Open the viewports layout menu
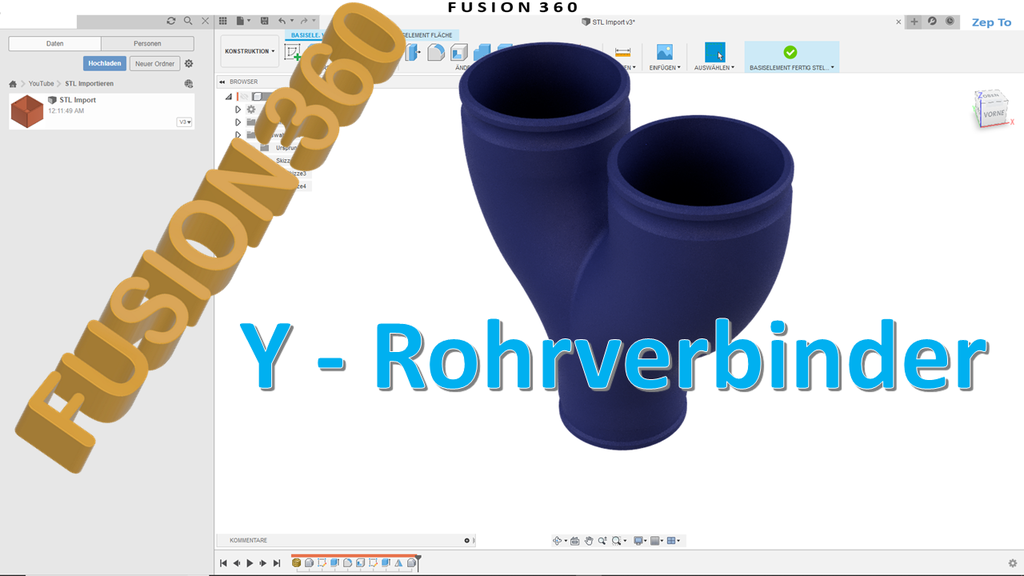This screenshot has height=576, width=1024. click(x=673, y=541)
